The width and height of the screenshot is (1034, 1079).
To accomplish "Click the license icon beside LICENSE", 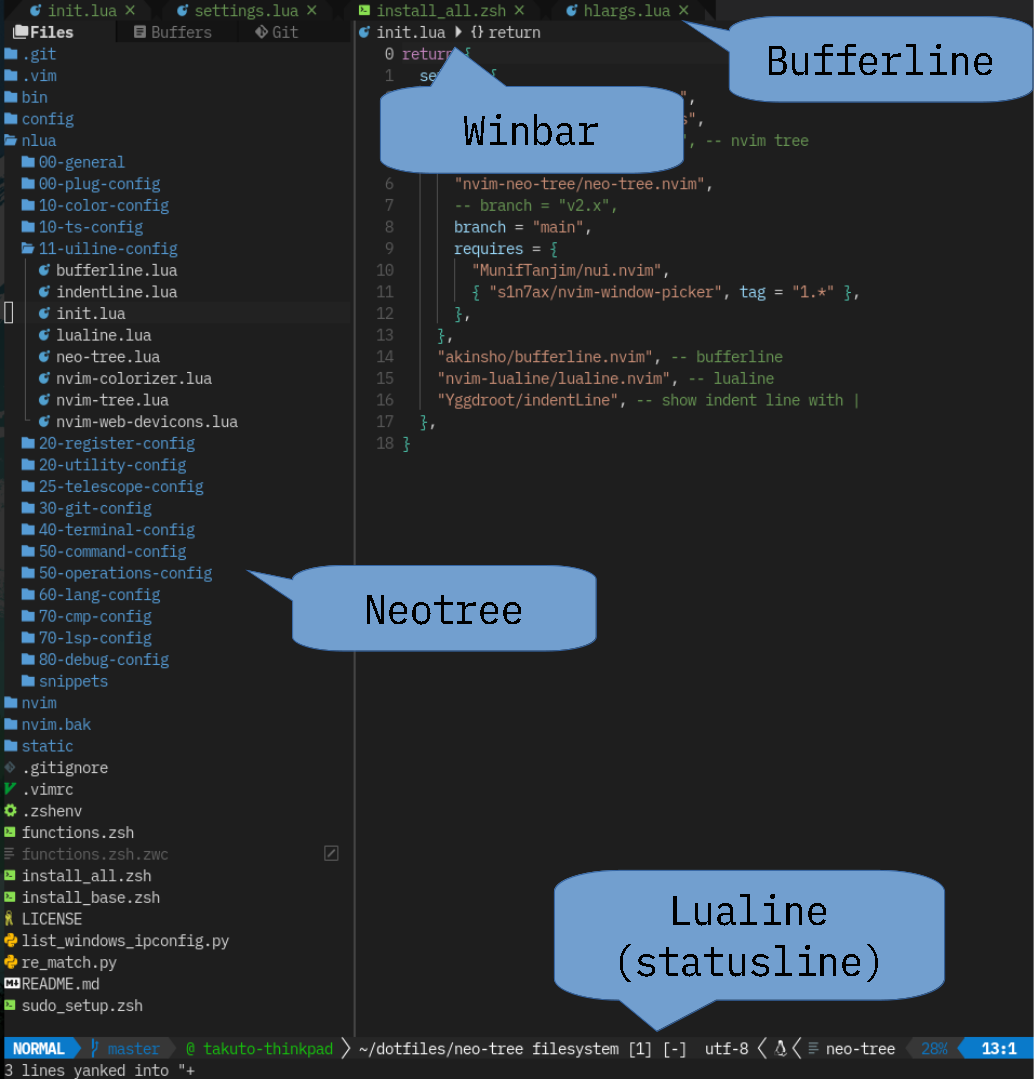I will point(10,919).
